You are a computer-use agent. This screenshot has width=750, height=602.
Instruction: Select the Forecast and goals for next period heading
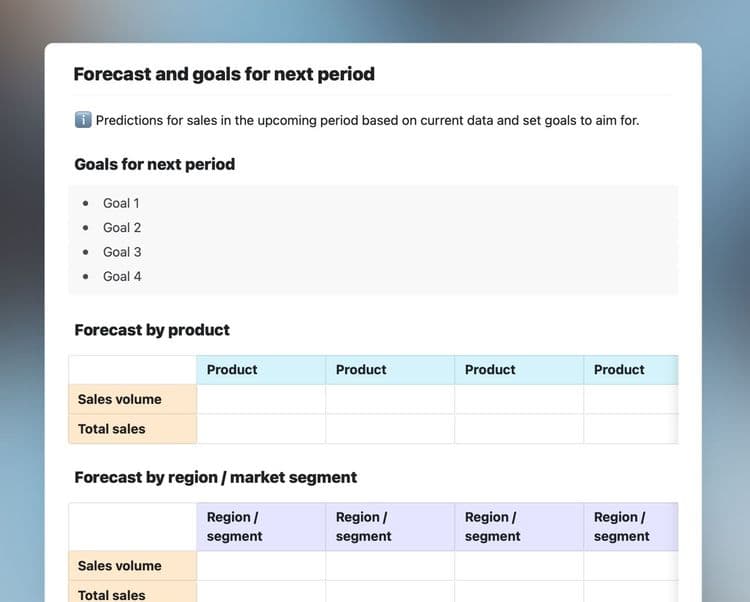tap(224, 74)
